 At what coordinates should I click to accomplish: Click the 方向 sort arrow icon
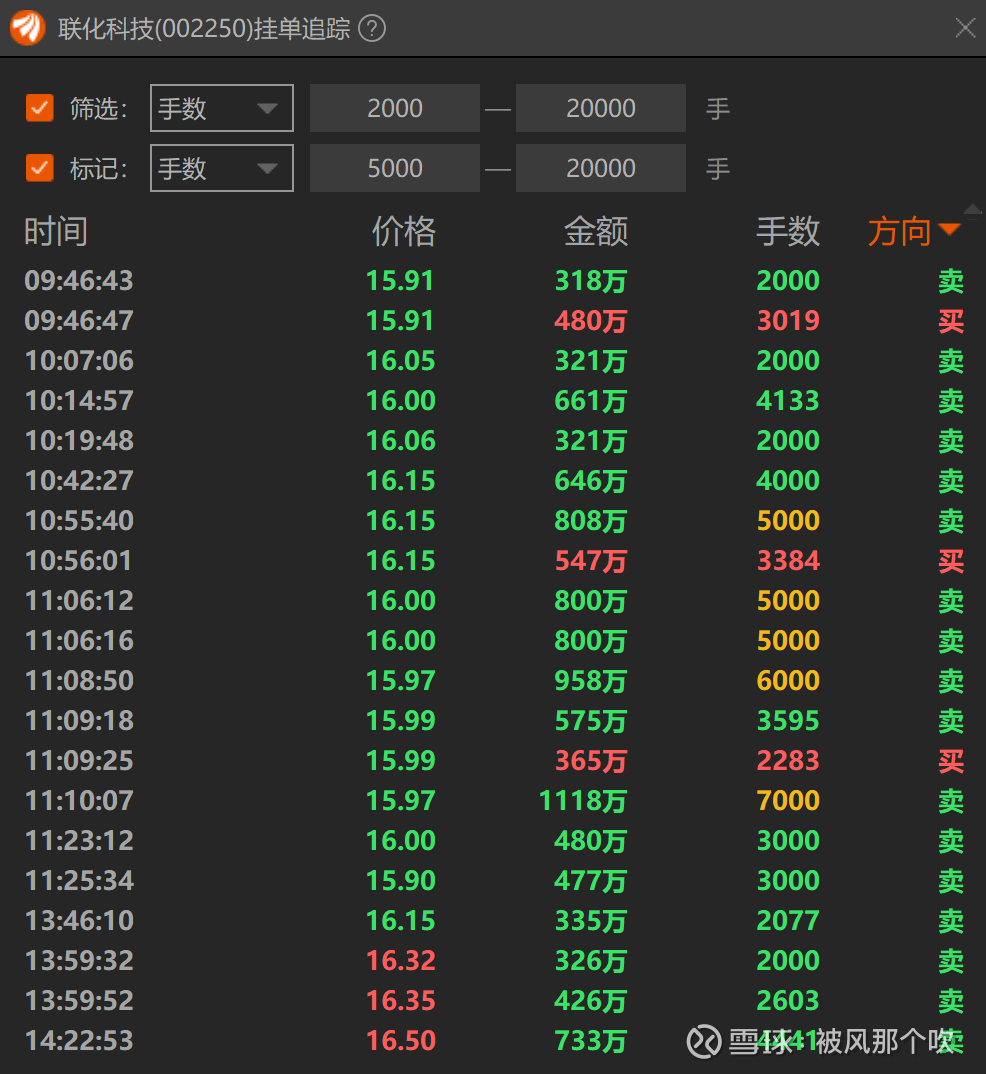point(949,231)
